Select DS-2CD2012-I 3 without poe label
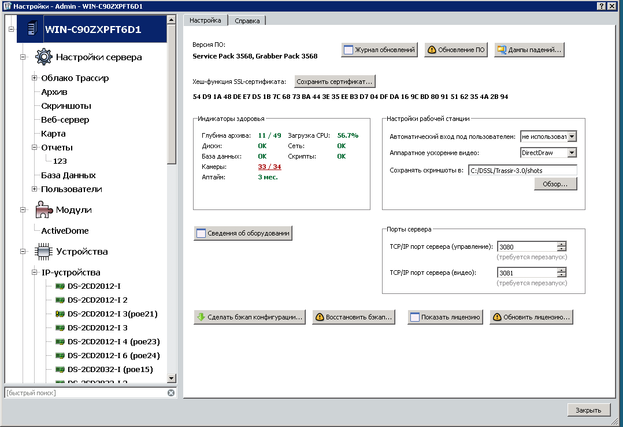Screen dimensions: 623x427 [97, 328]
